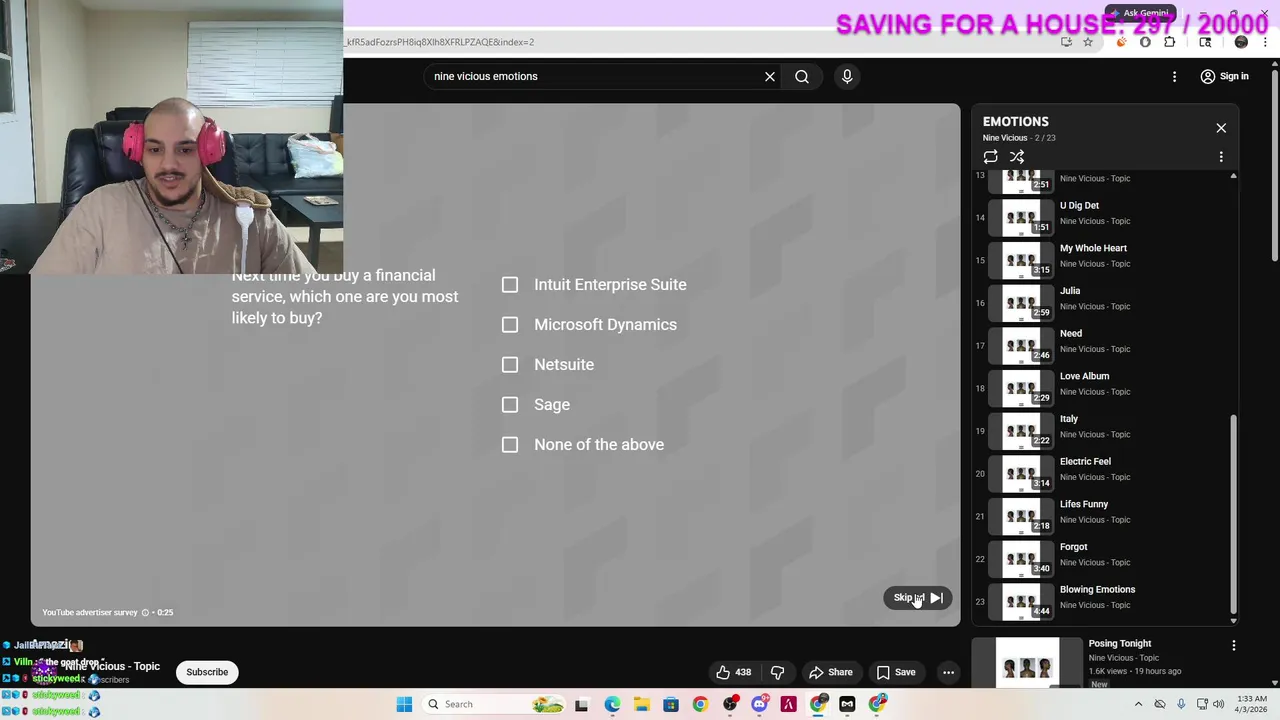The height and width of the screenshot is (720, 1280).
Task: Skip the advertiser survey
Action: coord(917,598)
